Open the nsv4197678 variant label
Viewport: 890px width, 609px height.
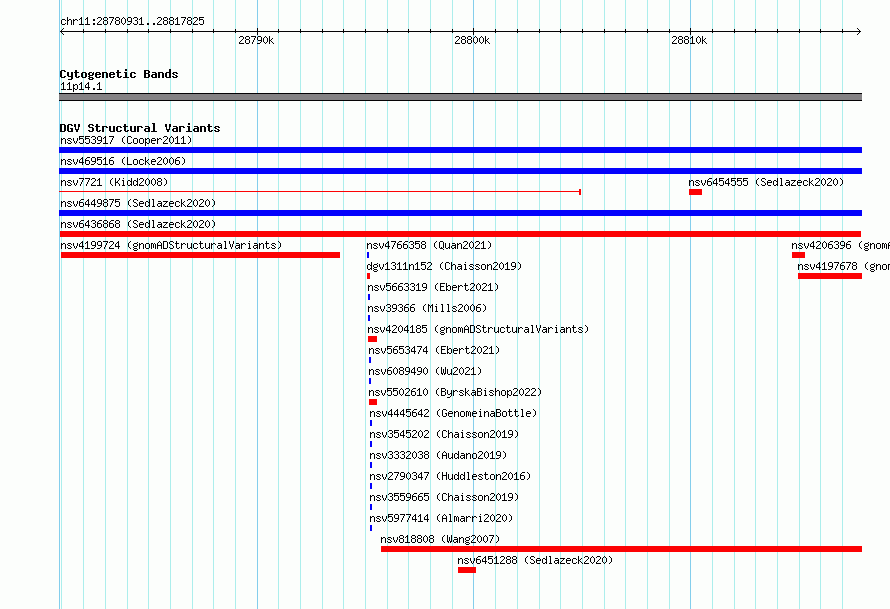(843, 266)
